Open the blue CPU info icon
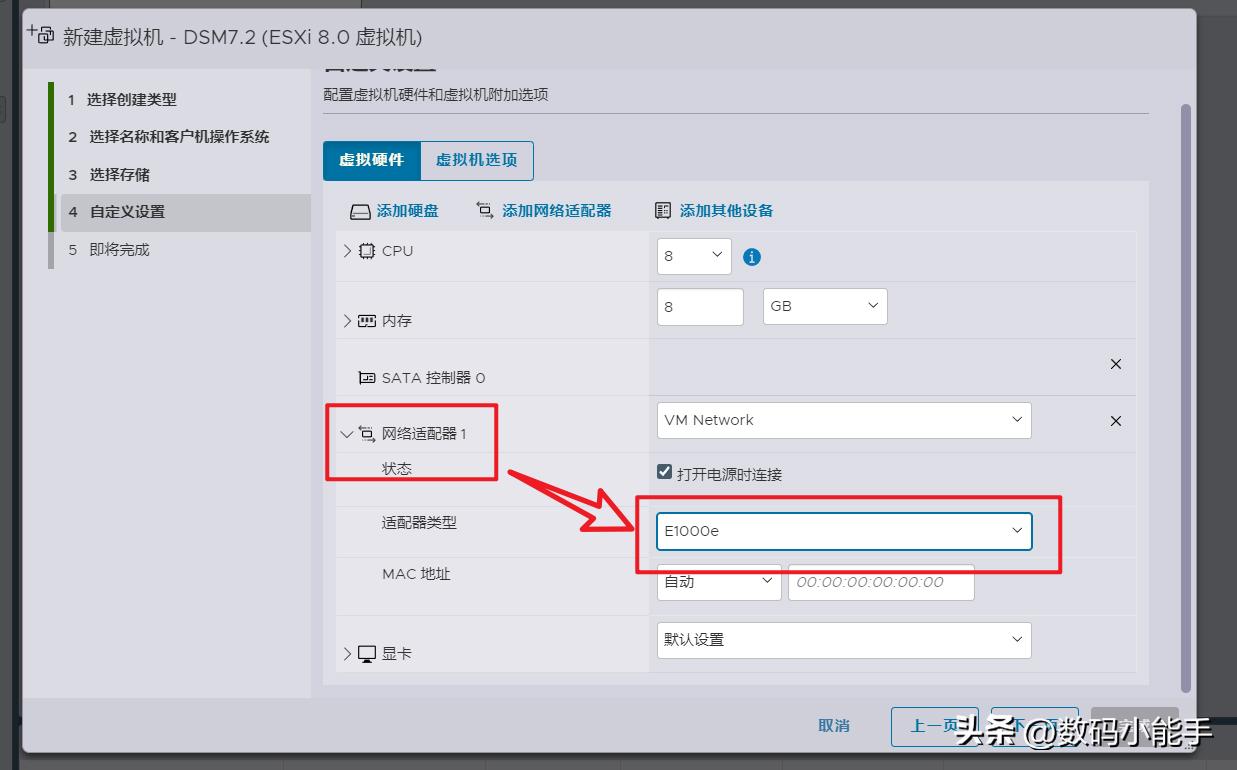1237x770 pixels. [751, 256]
